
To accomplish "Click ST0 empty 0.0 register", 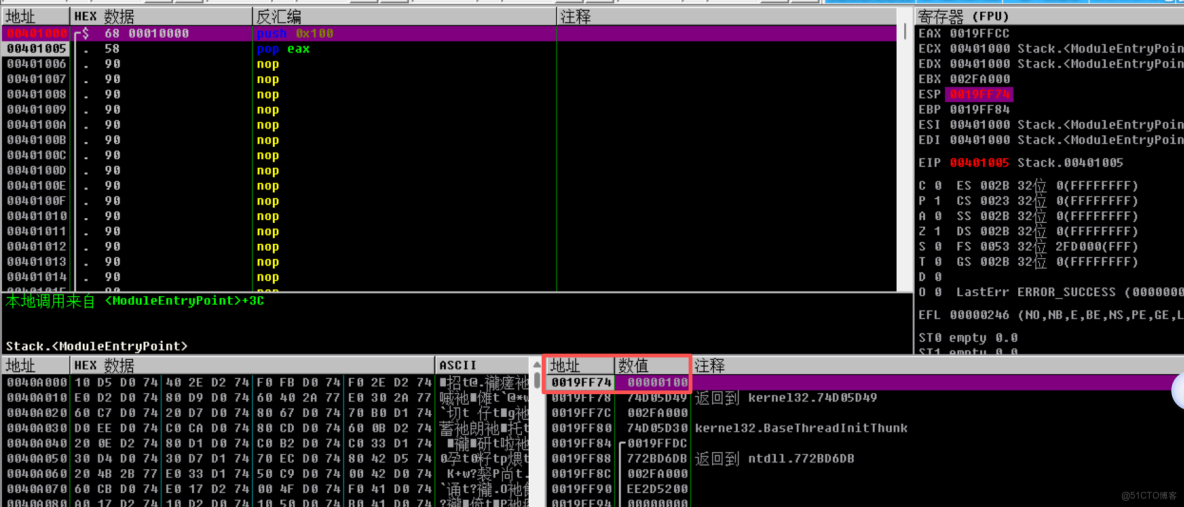I will click(968, 338).
